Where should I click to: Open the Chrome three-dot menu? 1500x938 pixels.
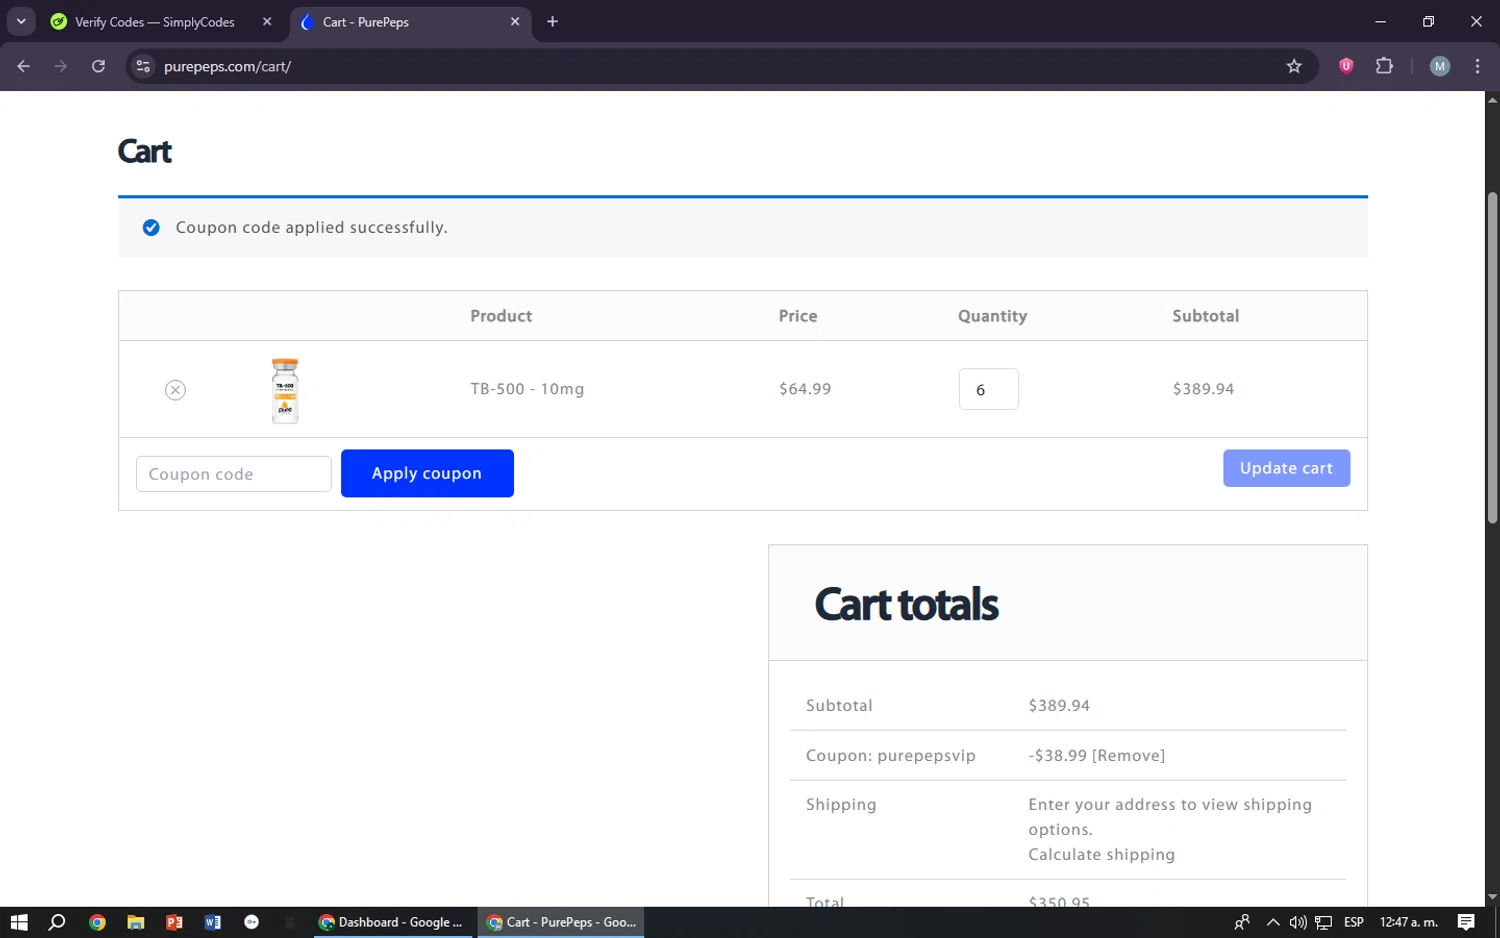pos(1477,66)
